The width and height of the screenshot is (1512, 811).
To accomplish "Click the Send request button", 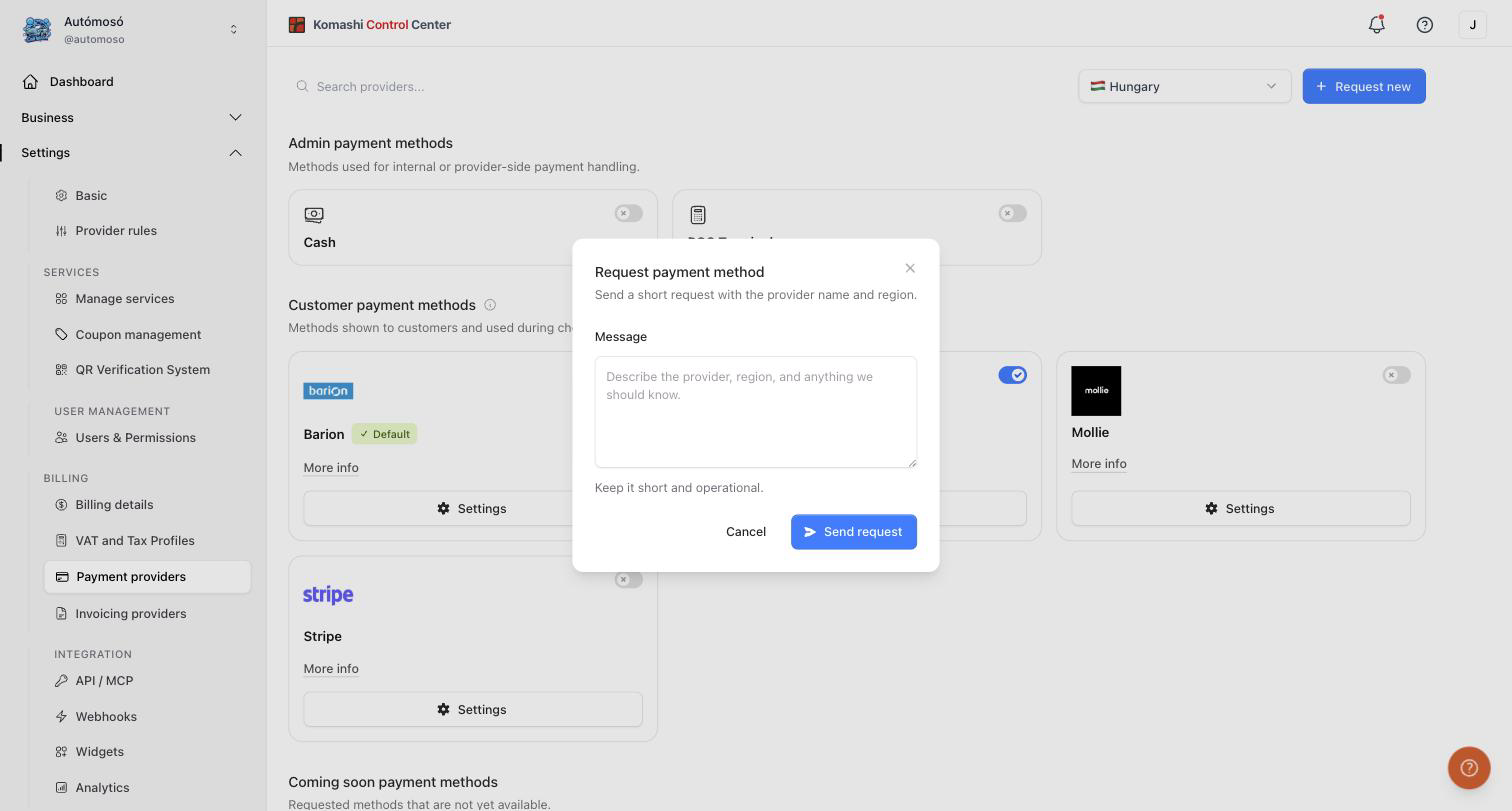I will [854, 532].
